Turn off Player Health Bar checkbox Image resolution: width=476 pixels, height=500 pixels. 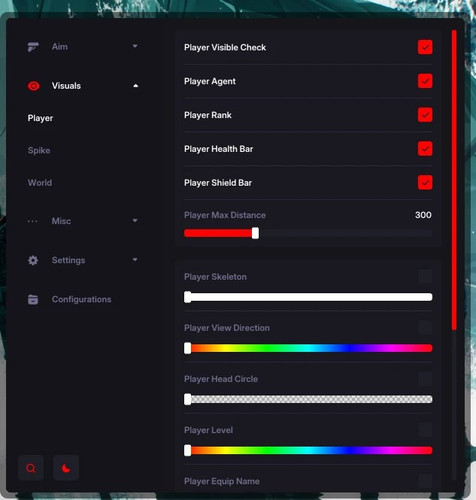425,149
